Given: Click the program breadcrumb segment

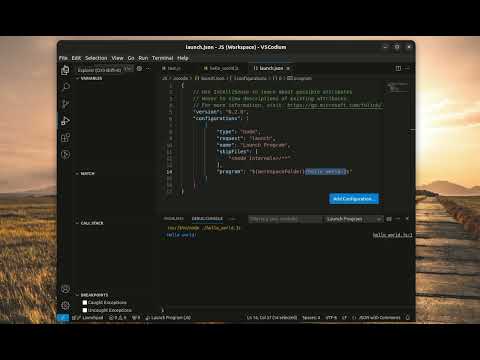Looking at the screenshot, I should (299, 78).
